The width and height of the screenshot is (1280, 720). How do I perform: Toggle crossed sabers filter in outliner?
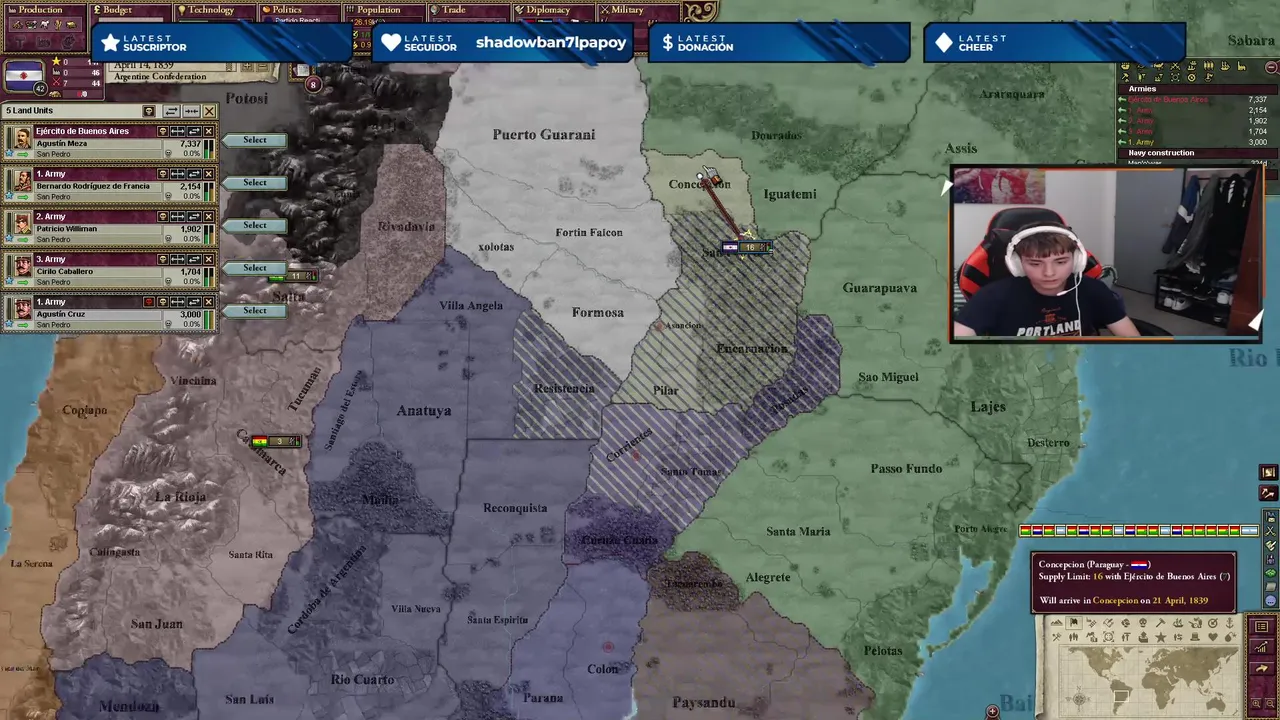1175,66
